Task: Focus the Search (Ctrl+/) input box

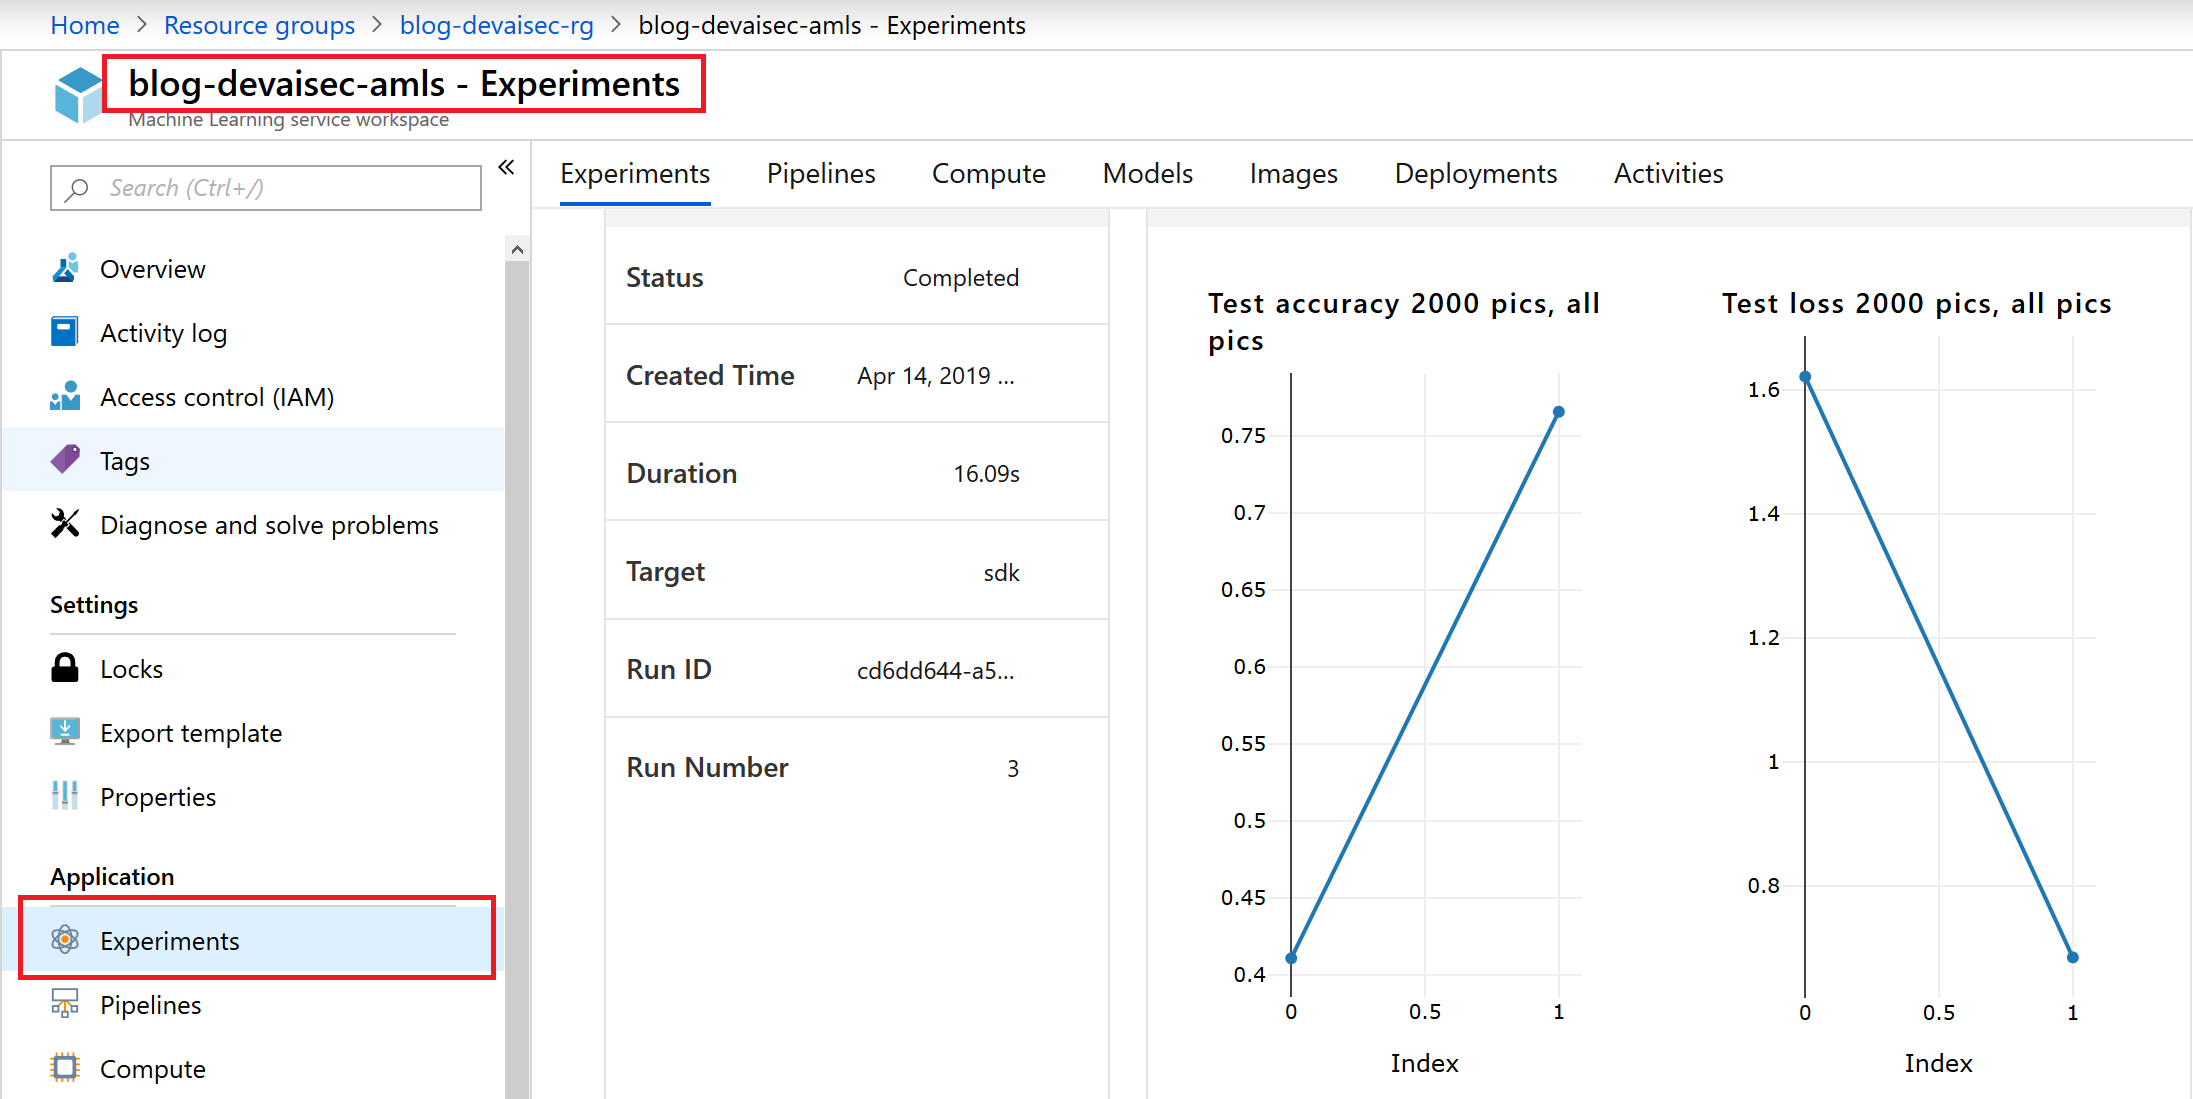Action: pos(266,188)
